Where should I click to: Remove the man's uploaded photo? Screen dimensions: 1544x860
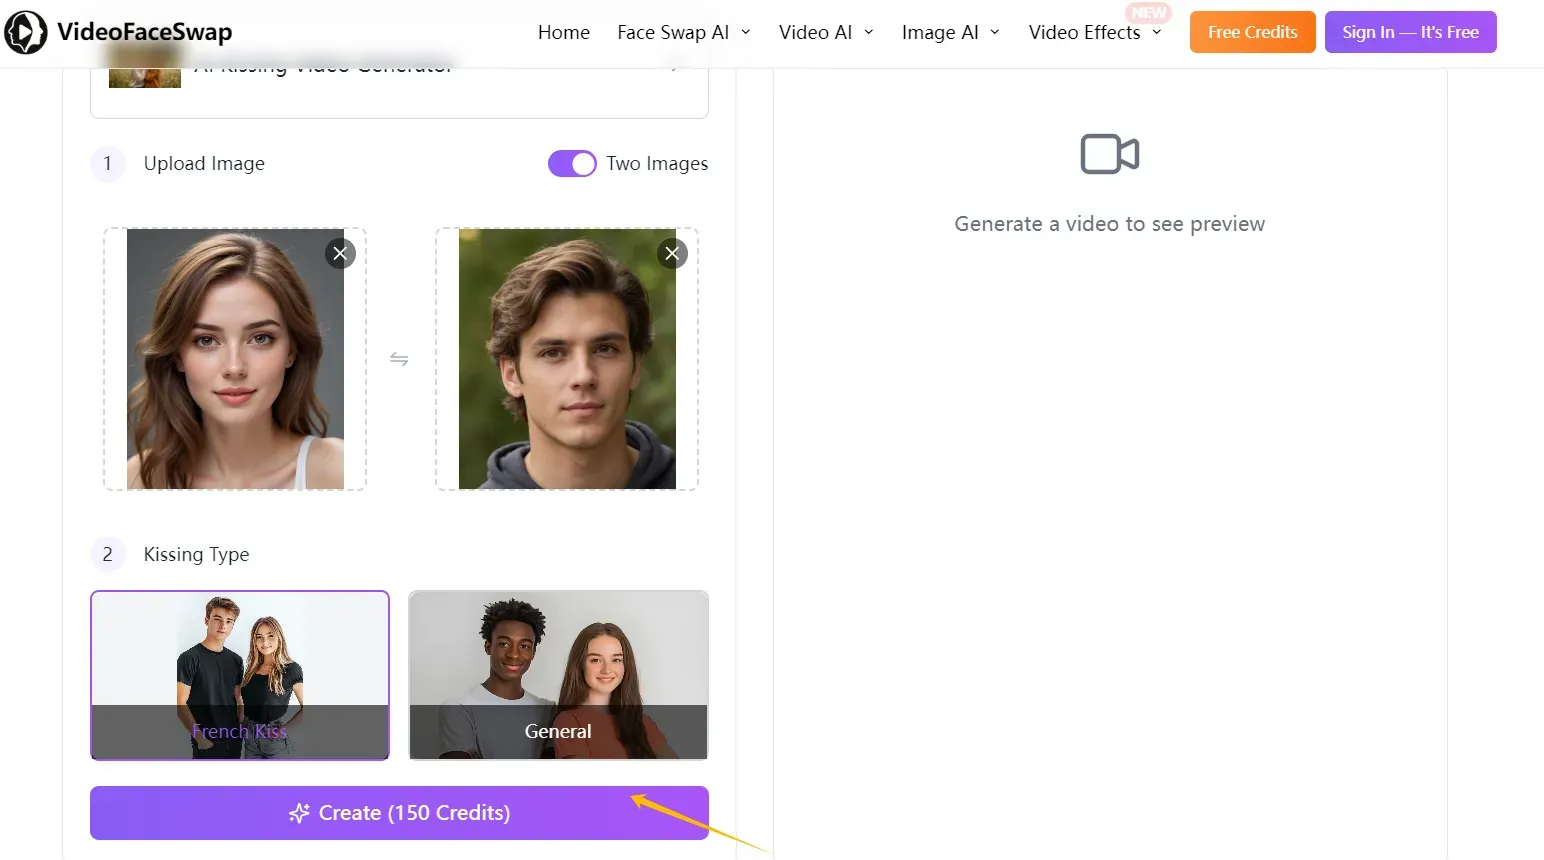[672, 253]
